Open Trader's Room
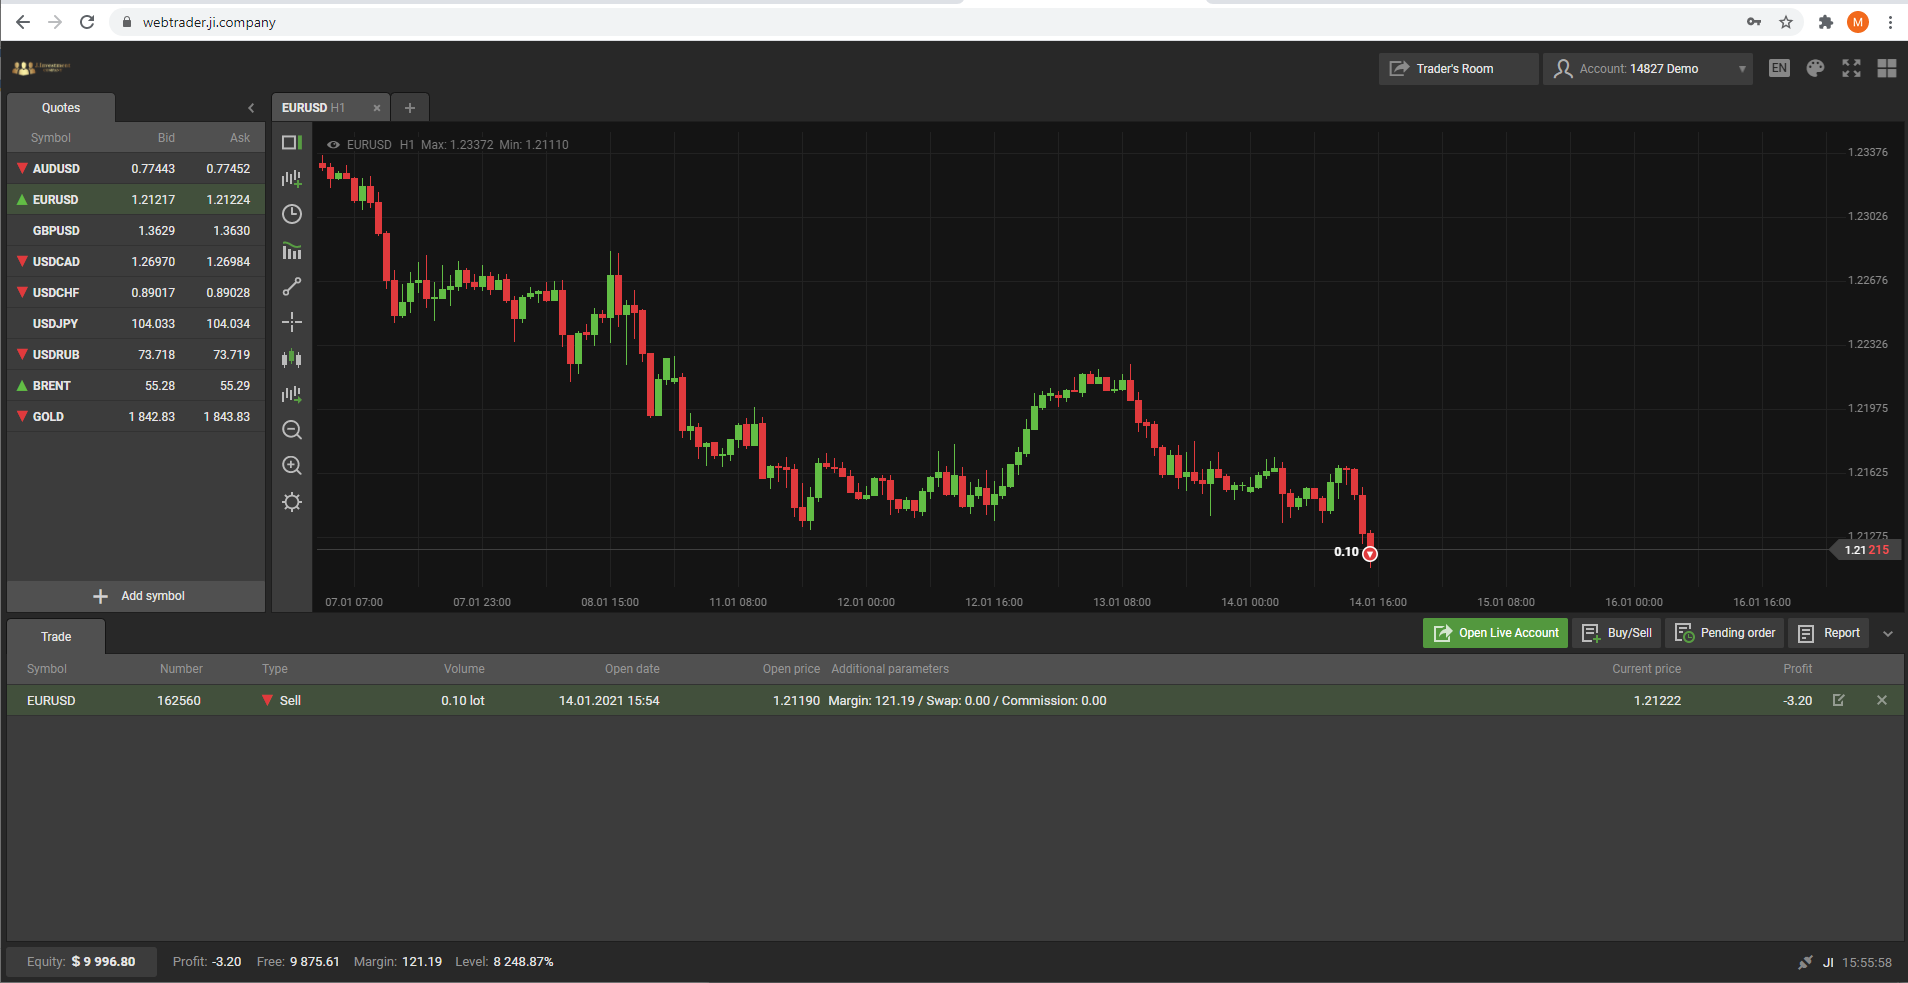Image resolution: width=1908 pixels, height=983 pixels. (1458, 69)
